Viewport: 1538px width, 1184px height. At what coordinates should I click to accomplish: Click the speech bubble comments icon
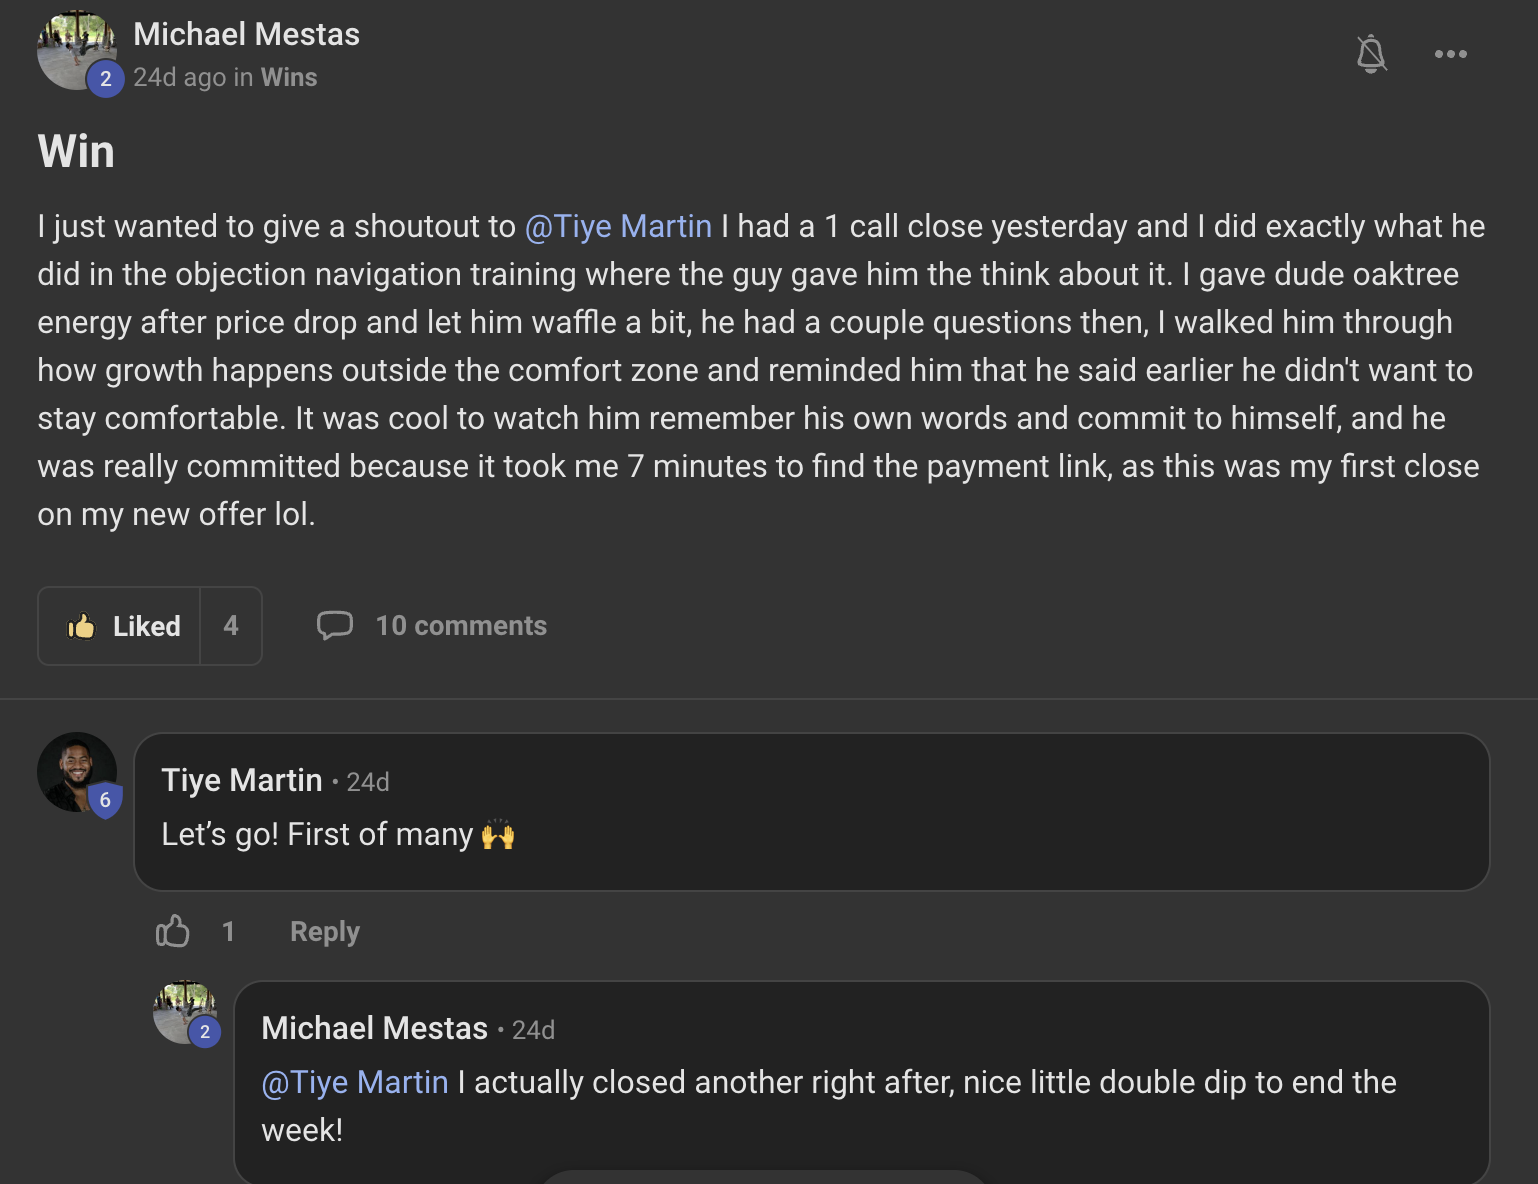pyautogui.click(x=335, y=625)
